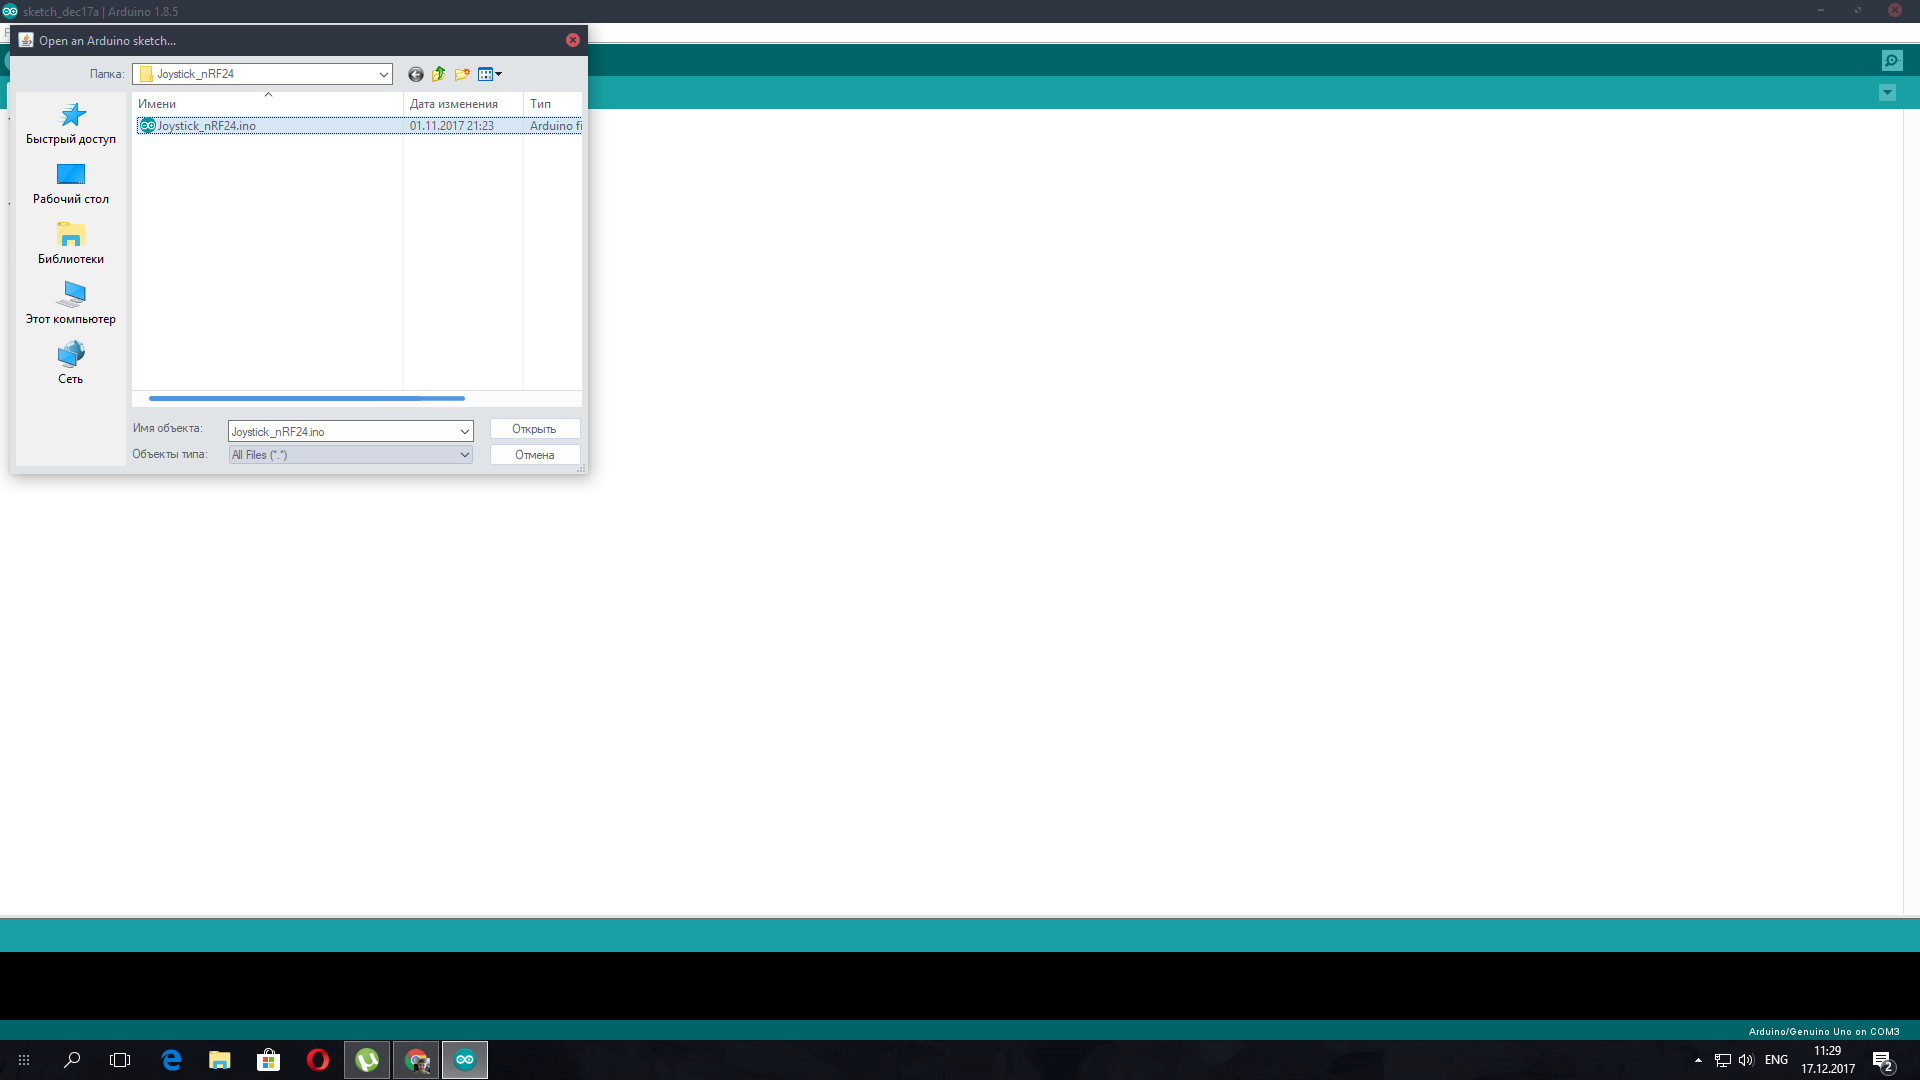Open Arduino tab options dropdown arrow
The width and height of the screenshot is (1920, 1080).
(x=1887, y=93)
